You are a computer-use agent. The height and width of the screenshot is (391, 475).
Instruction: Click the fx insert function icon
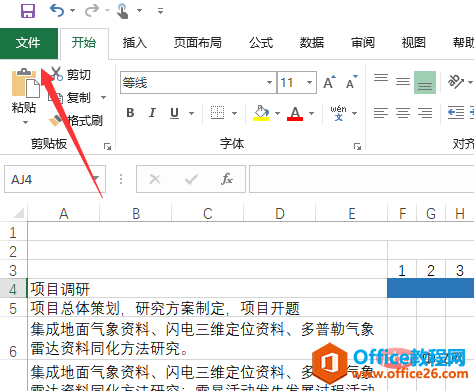(227, 179)
